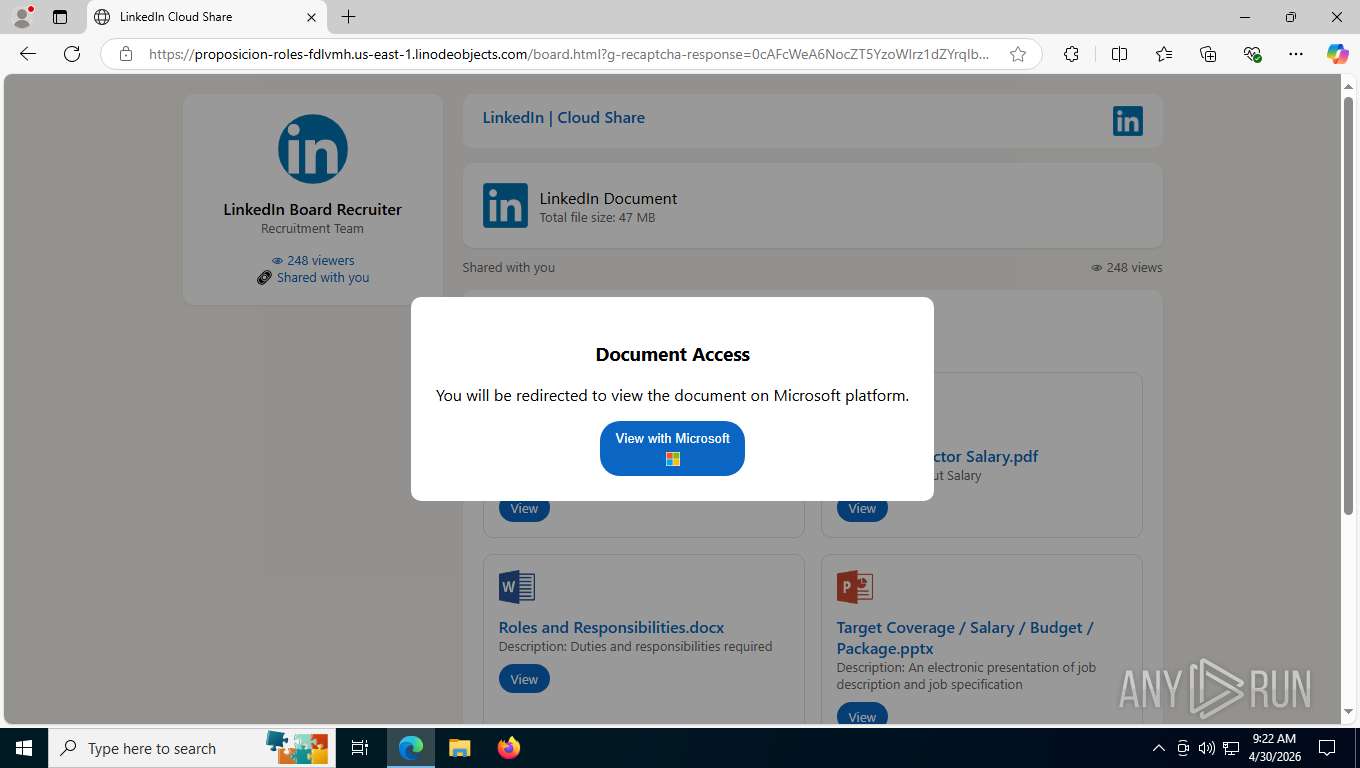Image resolution: width=1360 pixels, height=768 pixels.
Task: Open split screen view
Action: [1119, 54]
